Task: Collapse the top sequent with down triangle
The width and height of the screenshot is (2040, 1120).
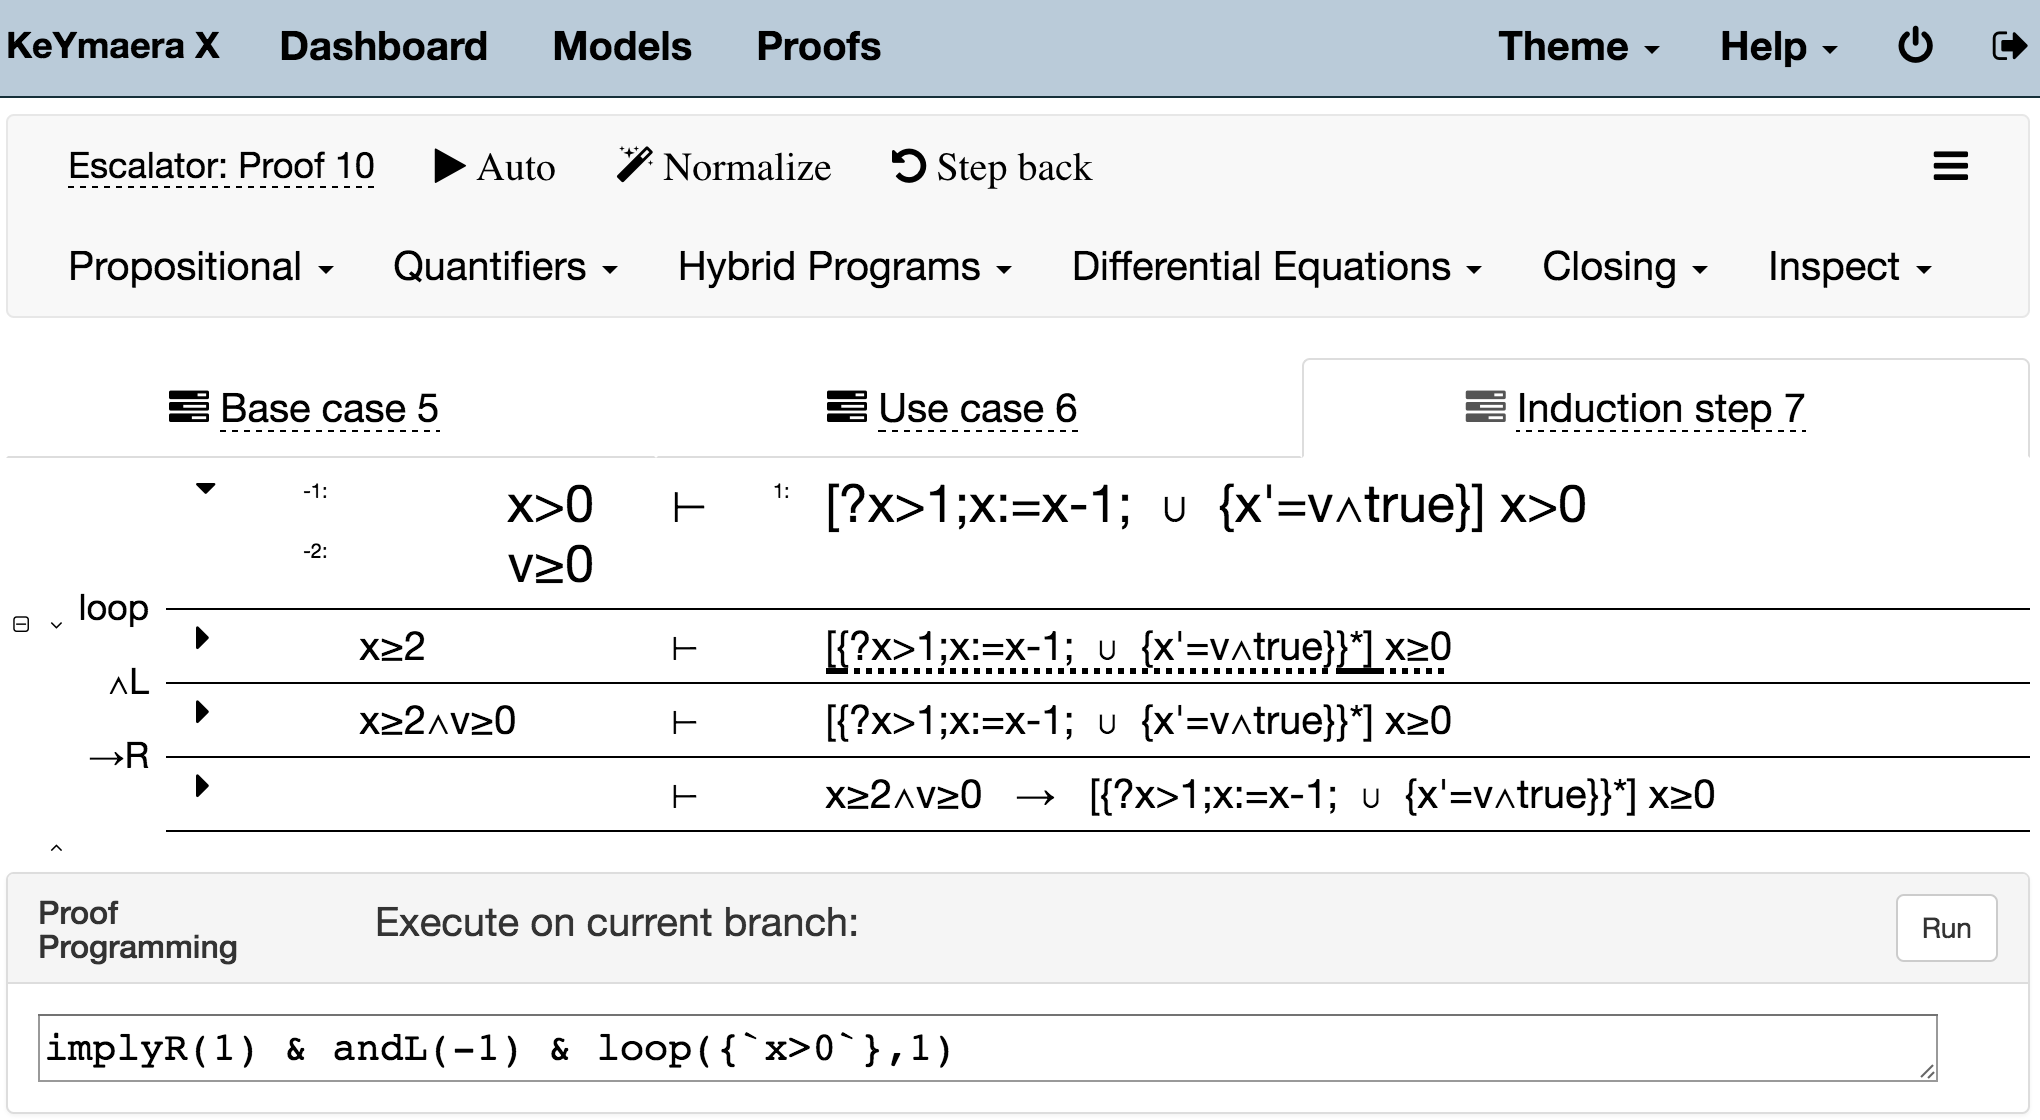Action: [x=205, y=489]
